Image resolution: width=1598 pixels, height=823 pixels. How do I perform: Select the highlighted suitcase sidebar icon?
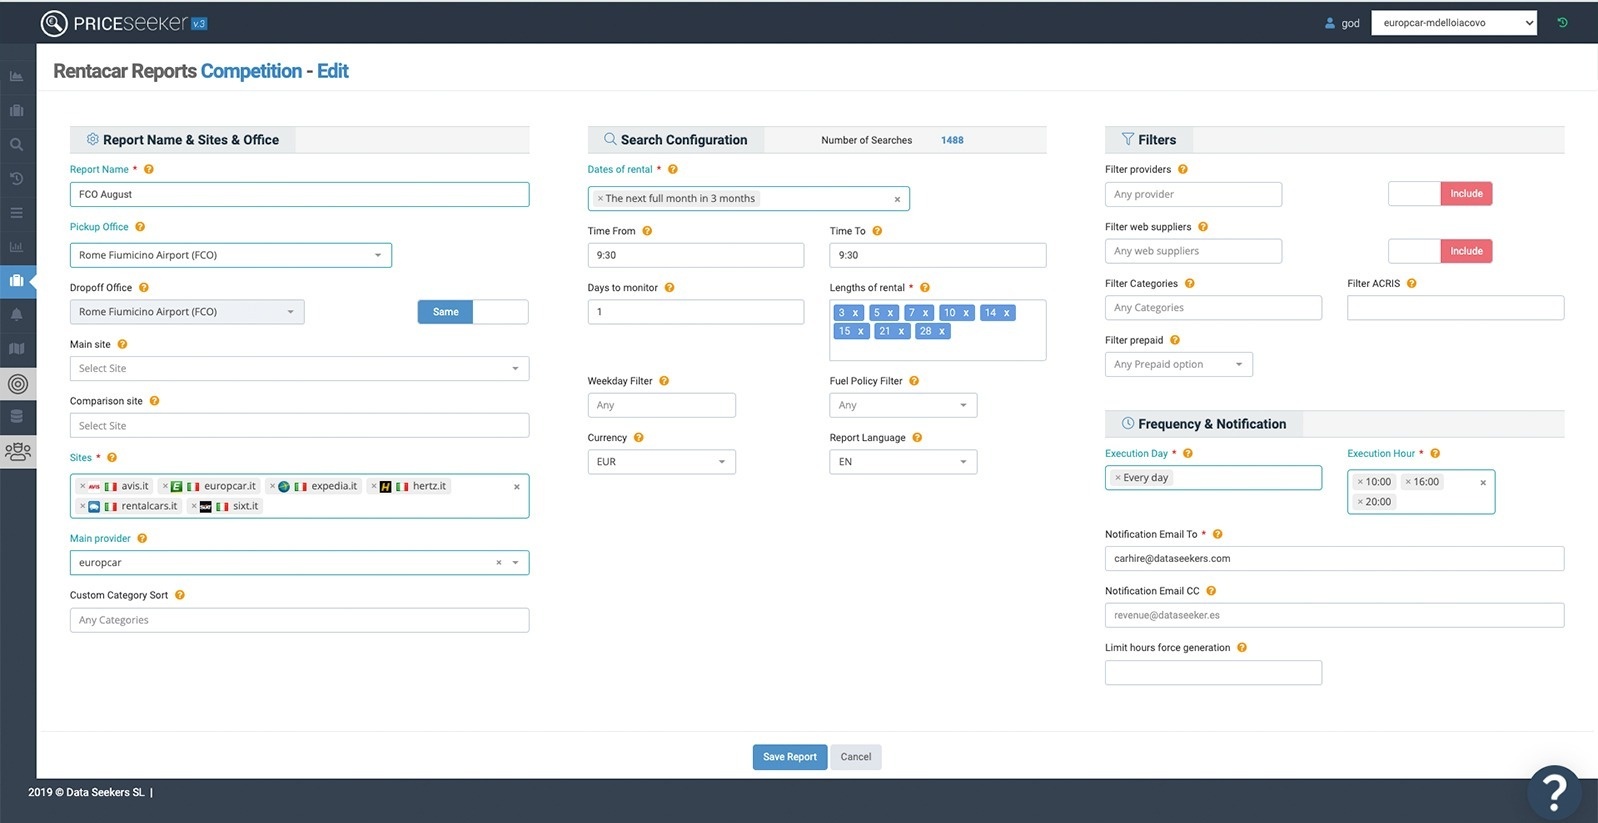point(16,280)
